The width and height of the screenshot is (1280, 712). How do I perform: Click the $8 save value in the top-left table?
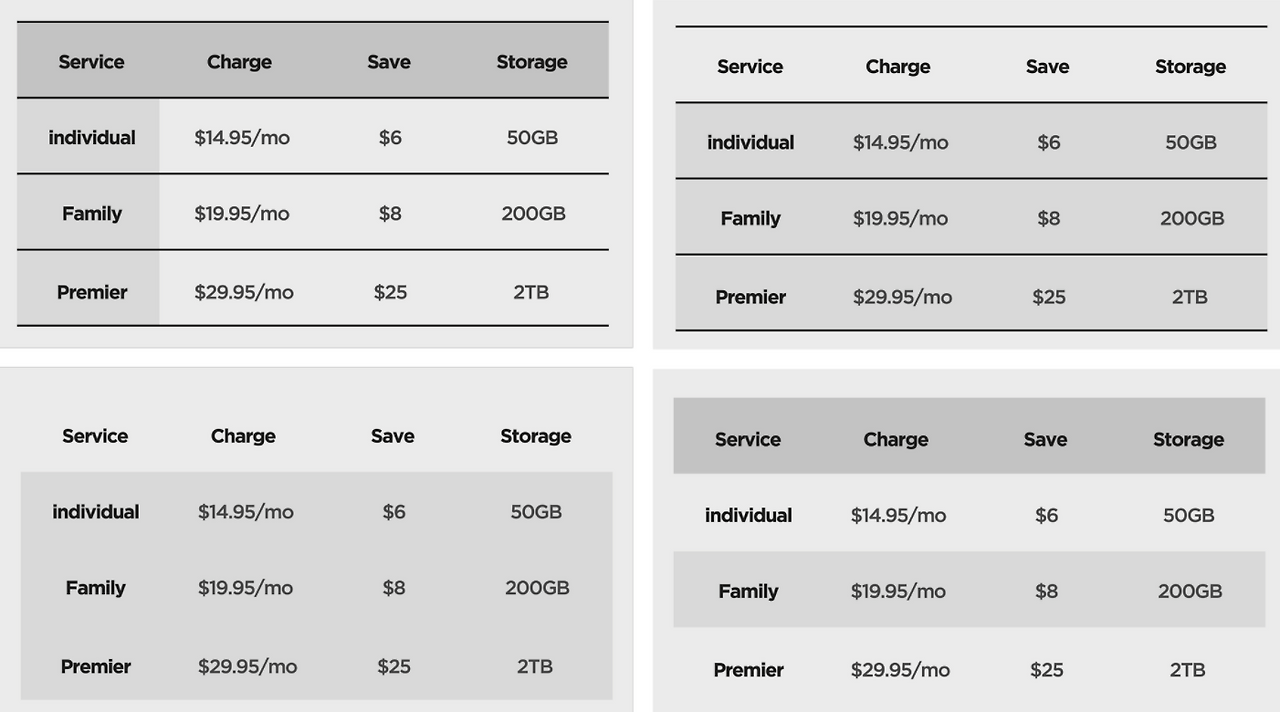pyautogui.click(x=390, y=214)
